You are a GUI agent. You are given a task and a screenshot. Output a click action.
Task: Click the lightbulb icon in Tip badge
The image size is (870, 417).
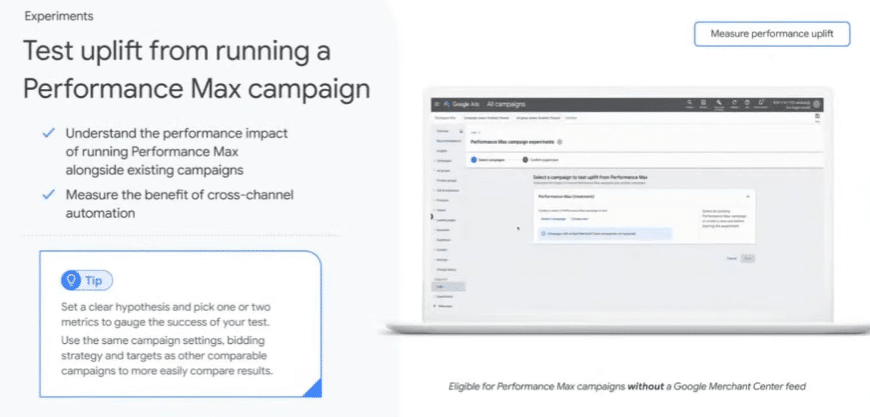pyautogui.click(x=71, y=281)
